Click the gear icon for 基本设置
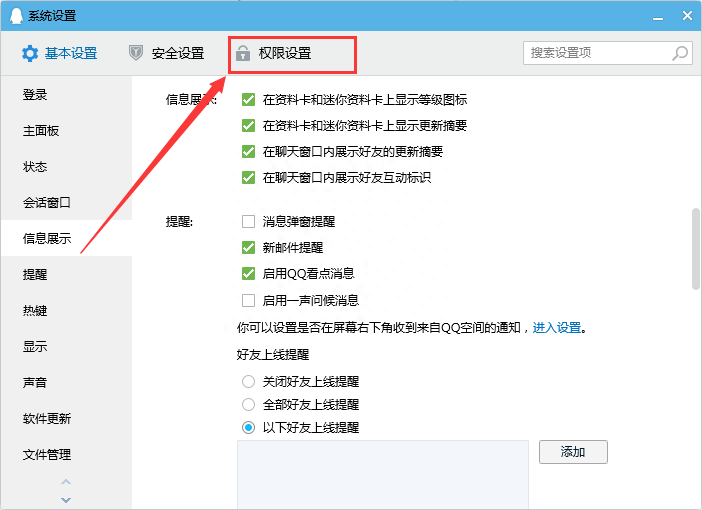The image size is (702, 510). 30,53
